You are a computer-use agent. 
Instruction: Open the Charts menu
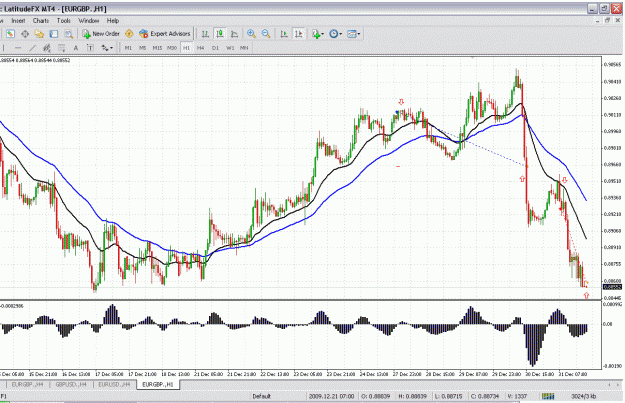pyautogui.click(x=41, y=21)
